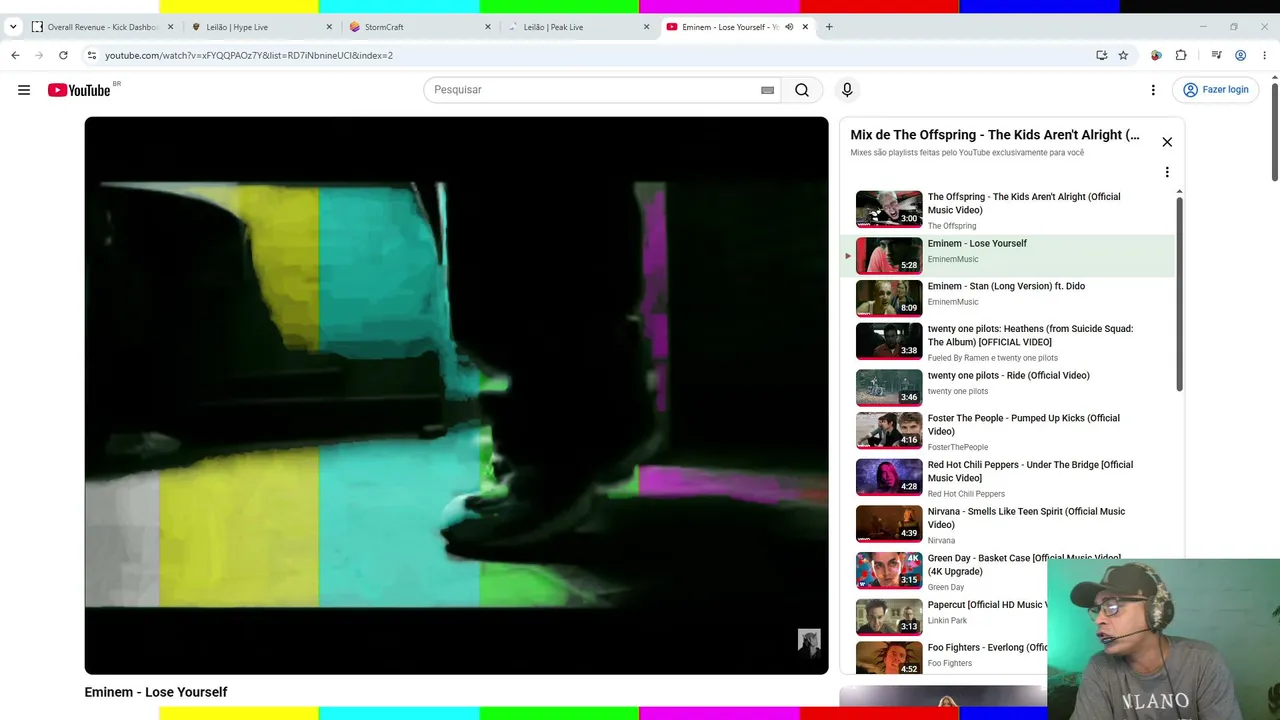Close the Leilão Peak Live tab
The height and width of the screenshot is (720, 1280).
646,27
